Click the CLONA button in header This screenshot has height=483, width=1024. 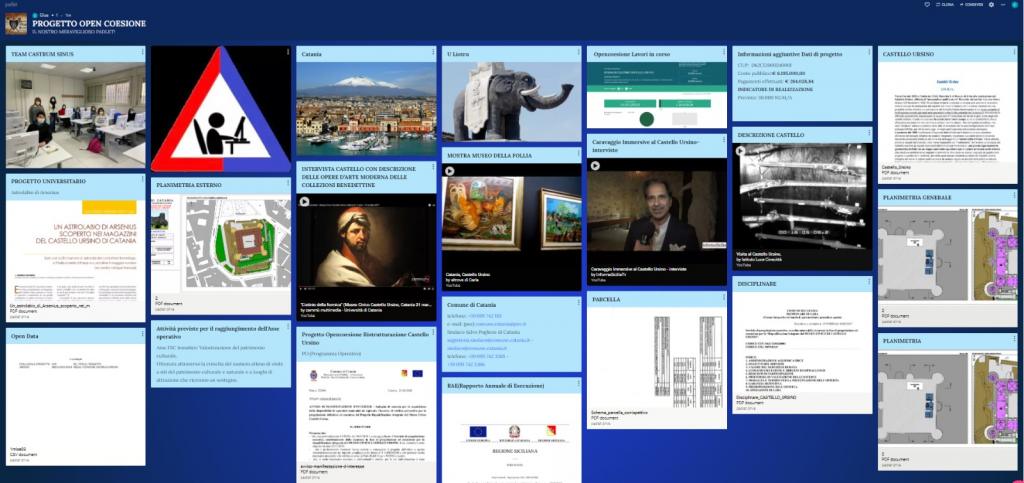point(945,5)
